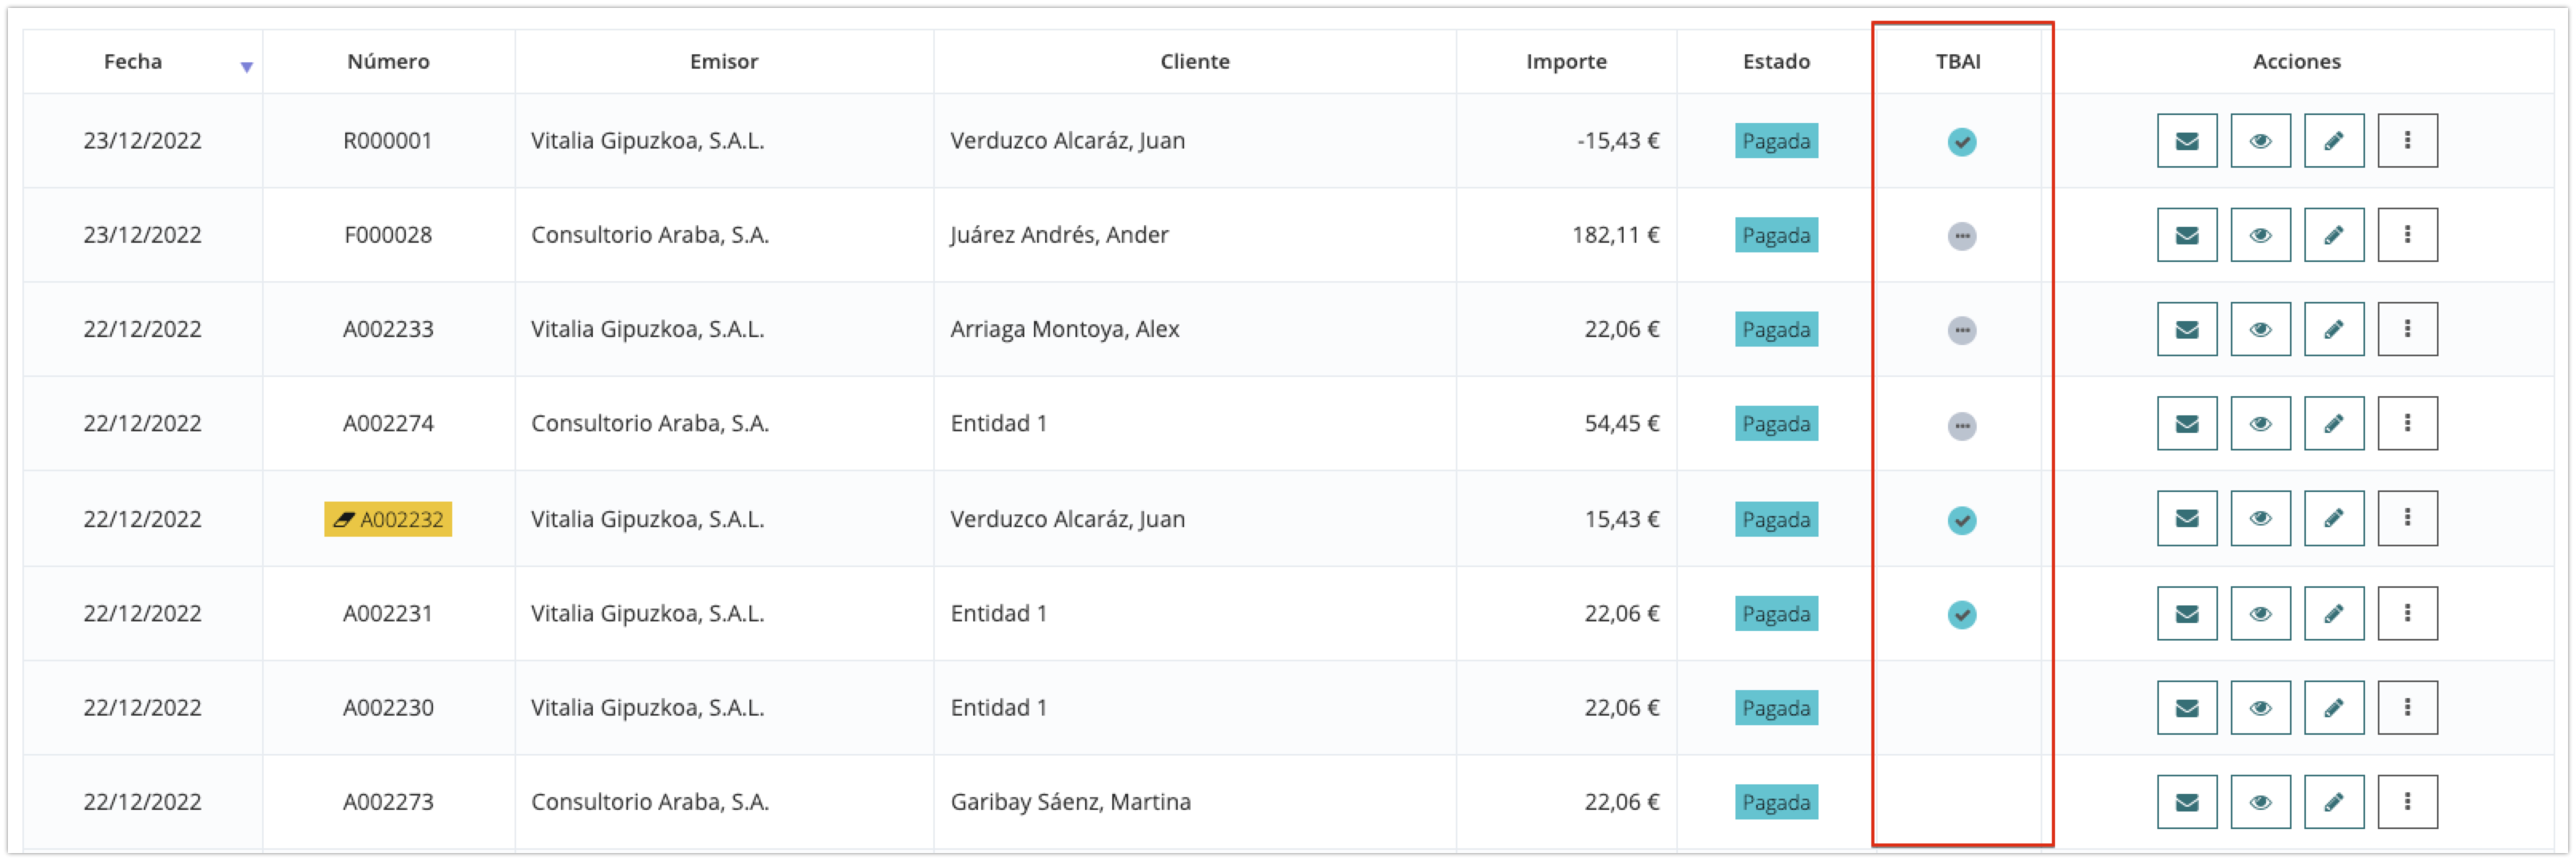
Task: Show invoice A002231 via eye icon
Action: [x=2260, y=613]
